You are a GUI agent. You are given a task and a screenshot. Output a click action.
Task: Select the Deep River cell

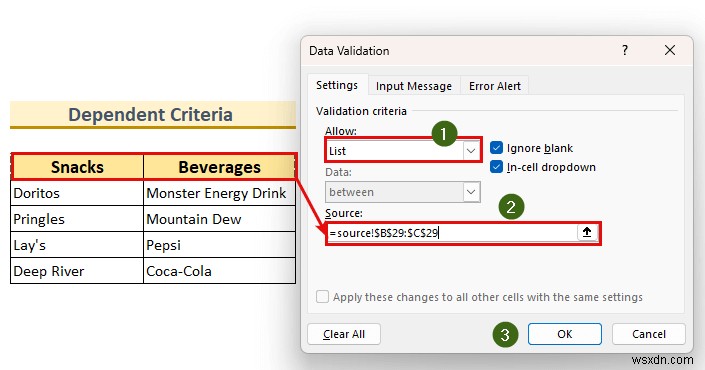point(77,271)
